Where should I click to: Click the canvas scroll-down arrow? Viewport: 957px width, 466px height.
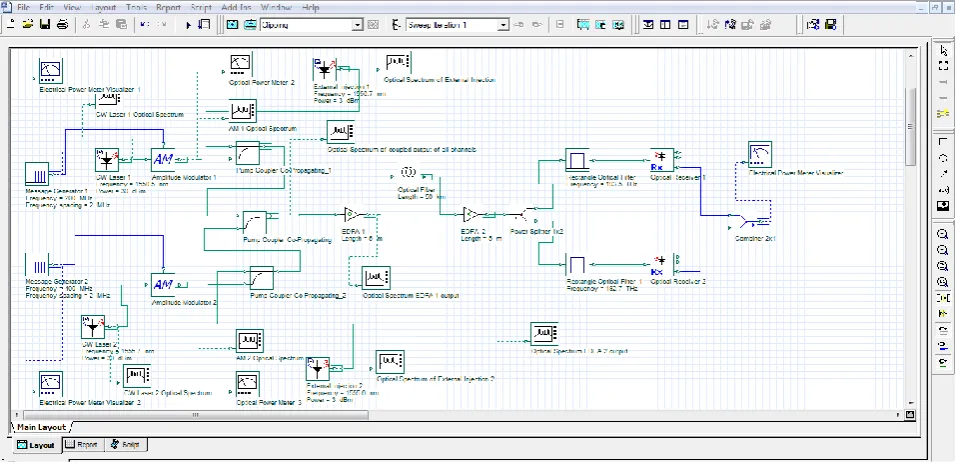point(909,403)
